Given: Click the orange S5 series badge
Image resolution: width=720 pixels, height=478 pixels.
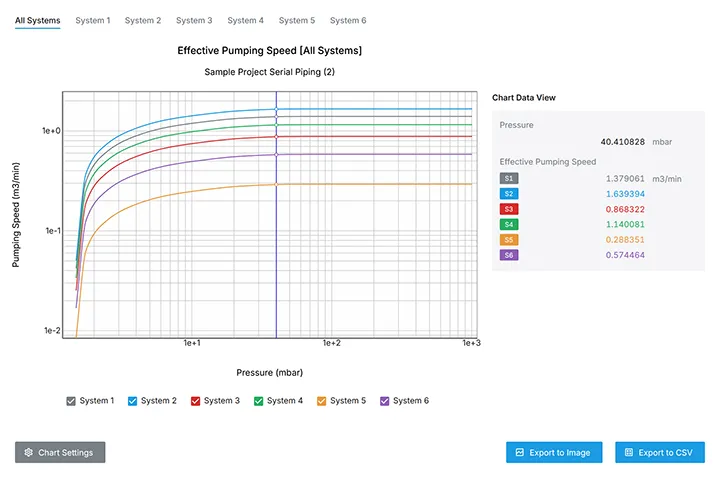Looking at the screenshot, I should point(508,240).
